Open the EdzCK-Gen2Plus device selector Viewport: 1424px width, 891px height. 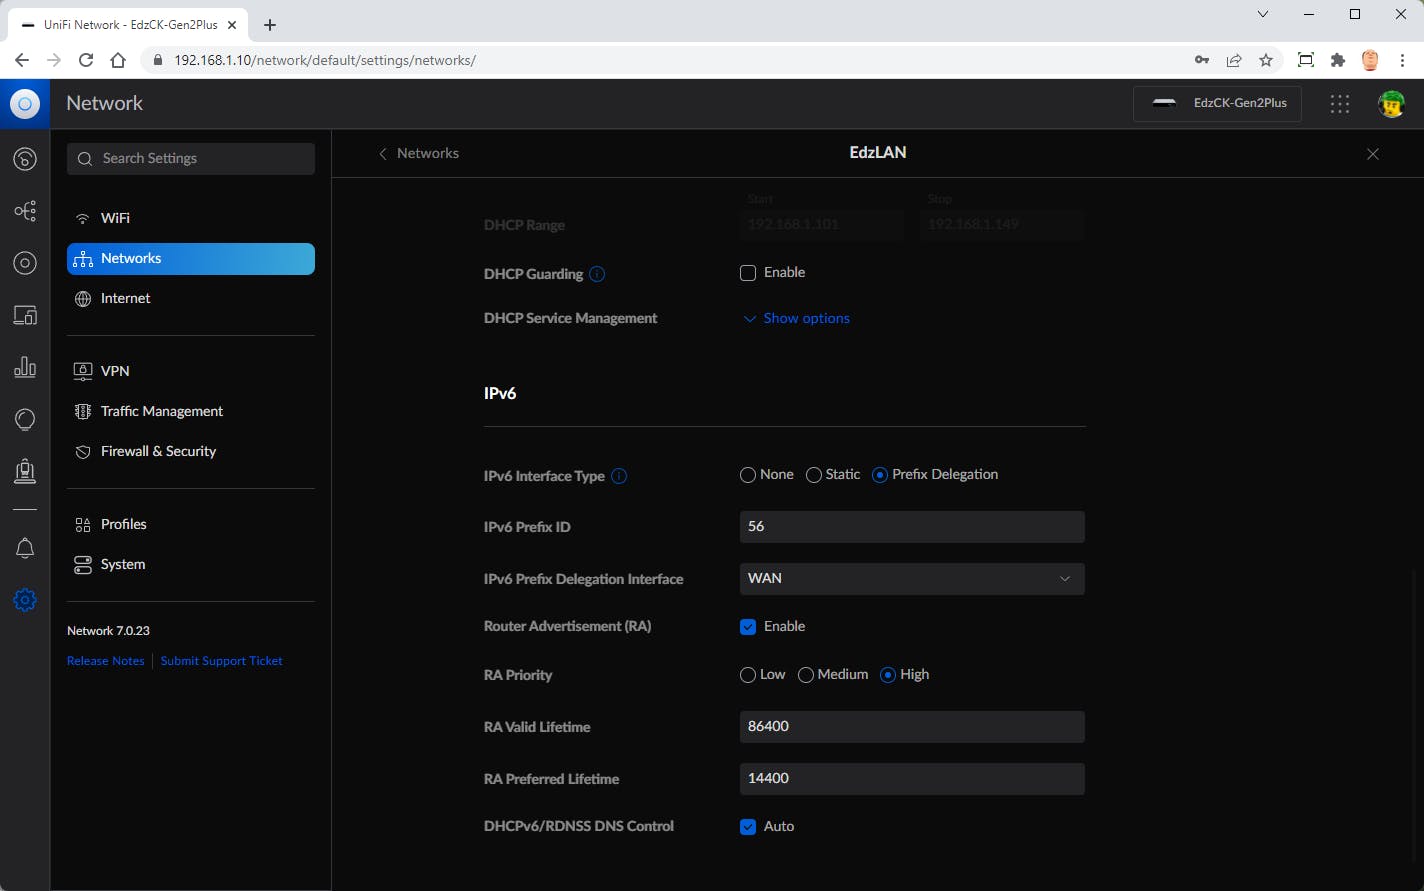coord(1217,103)
